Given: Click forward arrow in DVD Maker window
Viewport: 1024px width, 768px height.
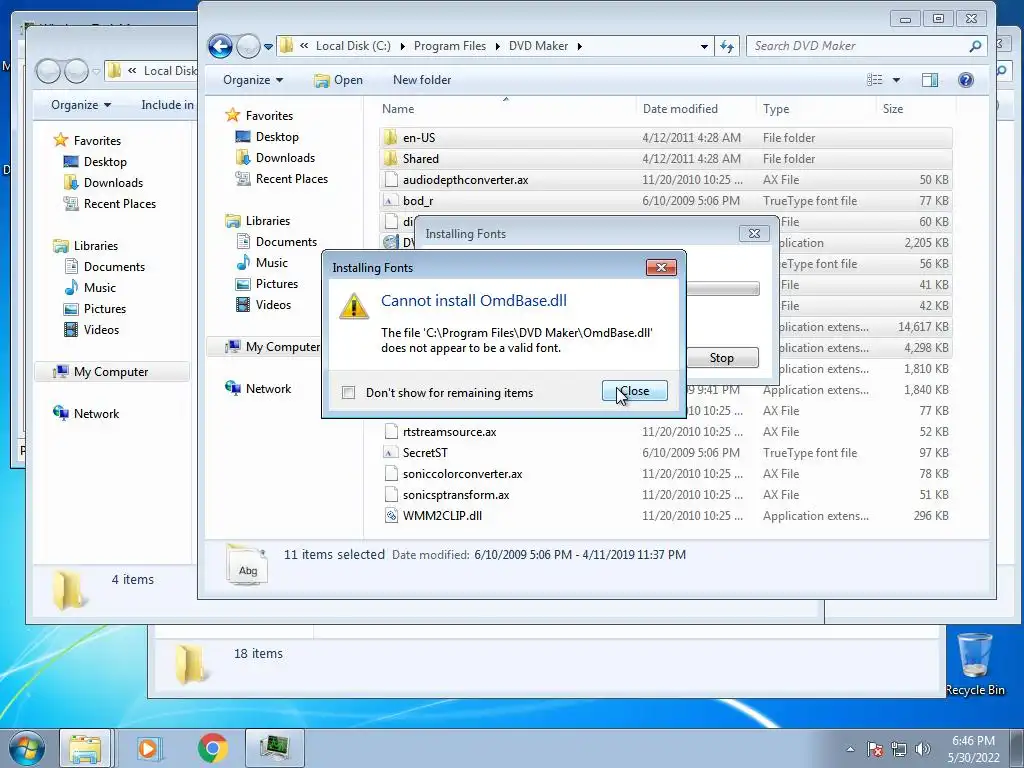Looking at the screenshot, I should (248, 46).
